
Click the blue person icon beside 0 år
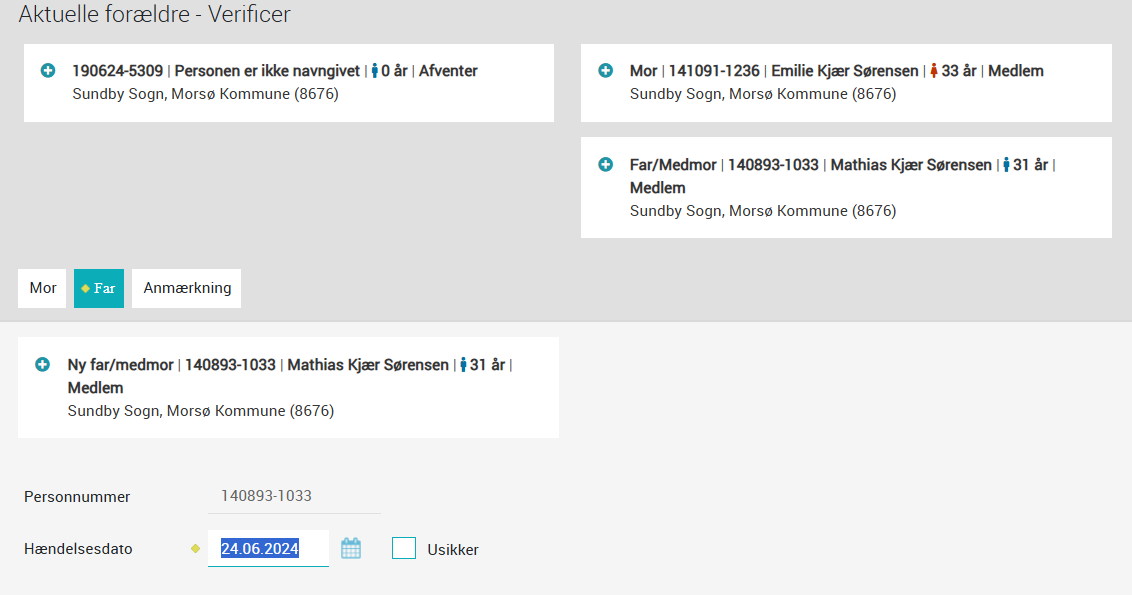coord(375,71)
